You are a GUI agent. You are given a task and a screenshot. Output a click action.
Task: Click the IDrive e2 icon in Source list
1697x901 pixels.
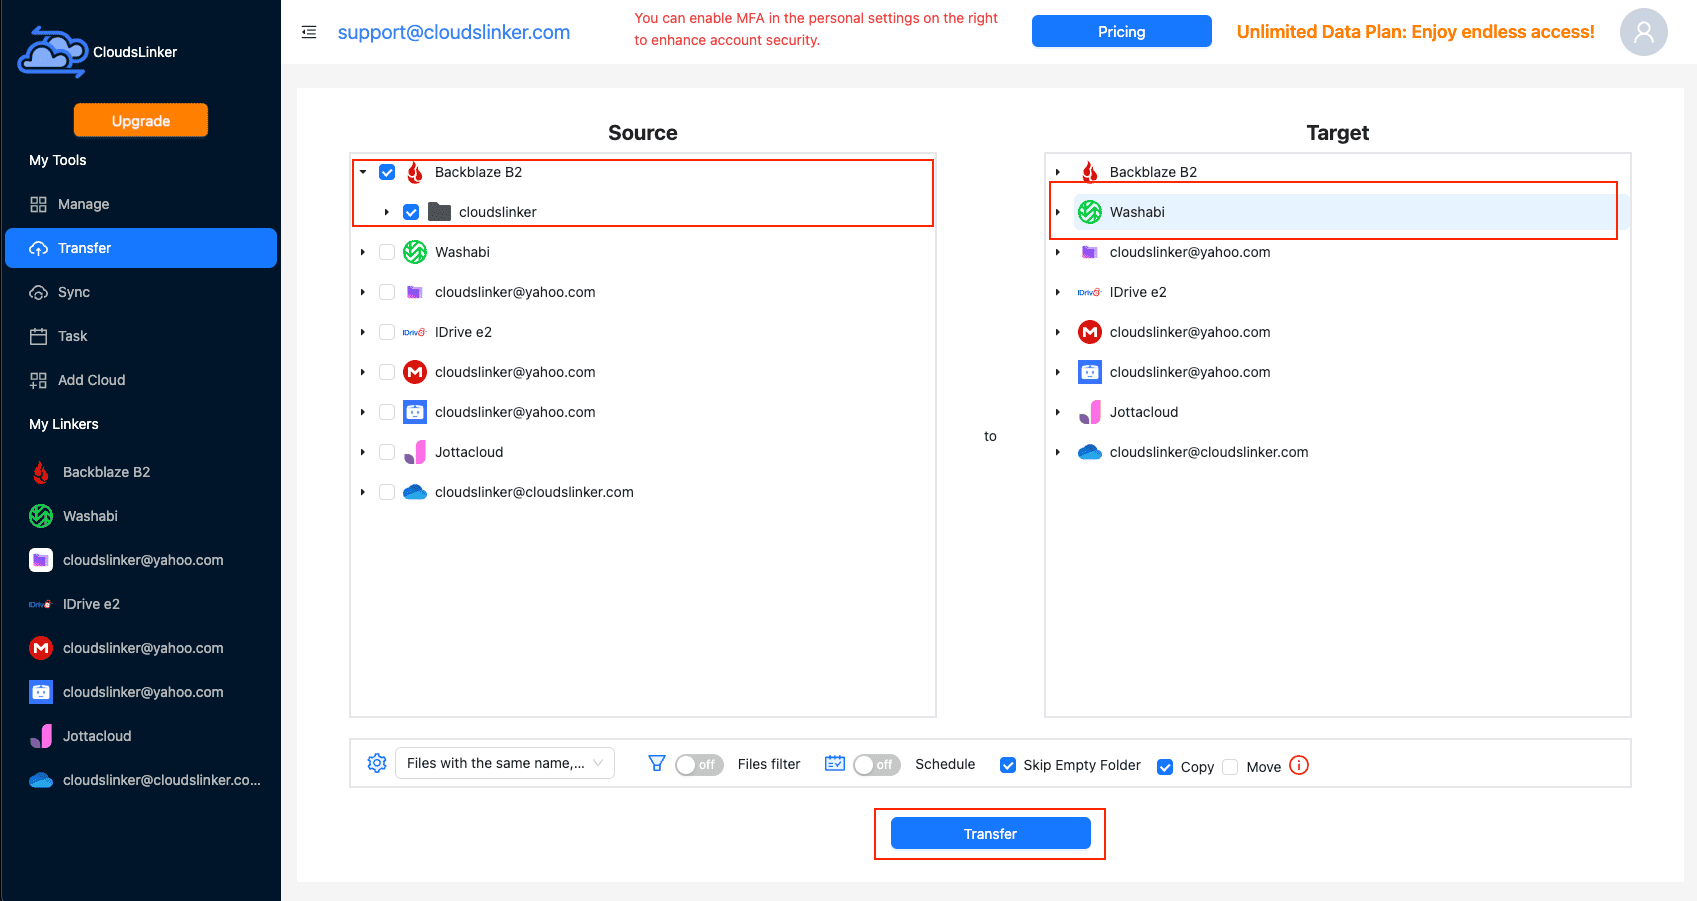(415, 332)
